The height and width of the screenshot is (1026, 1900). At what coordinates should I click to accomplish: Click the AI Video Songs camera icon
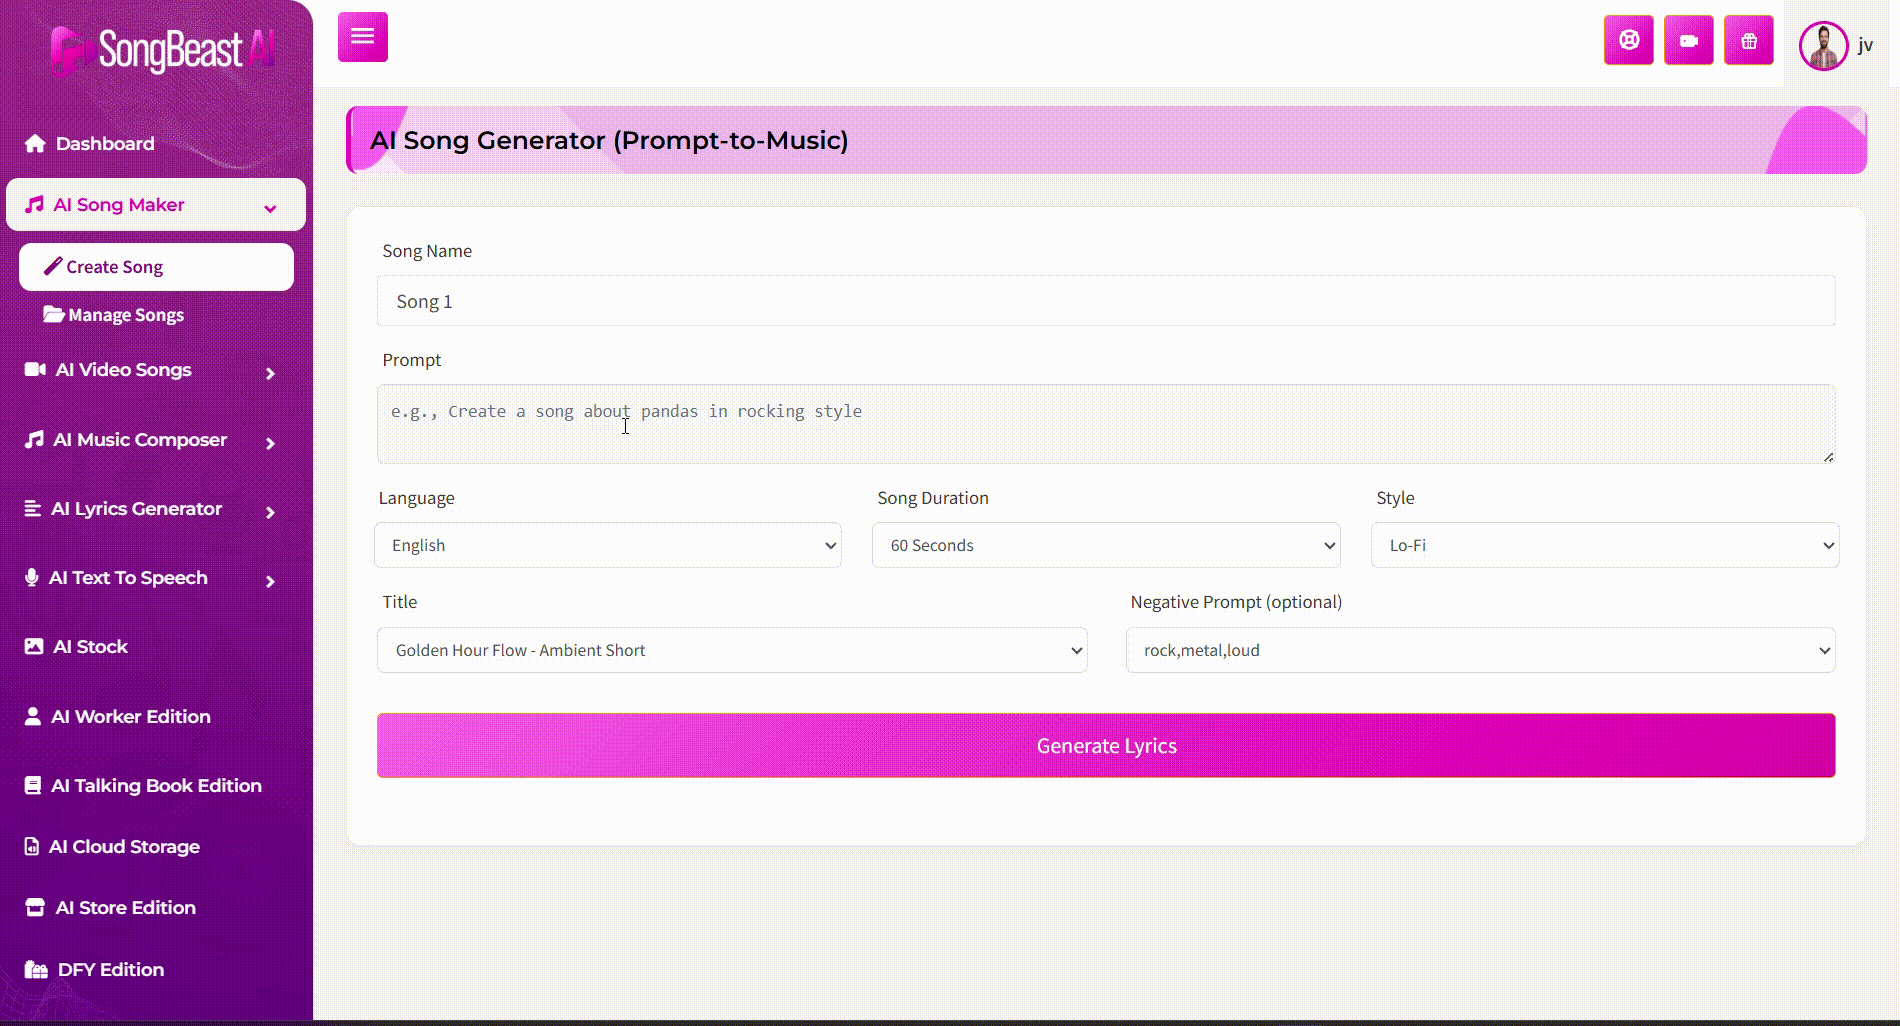(x=35, y=369)
